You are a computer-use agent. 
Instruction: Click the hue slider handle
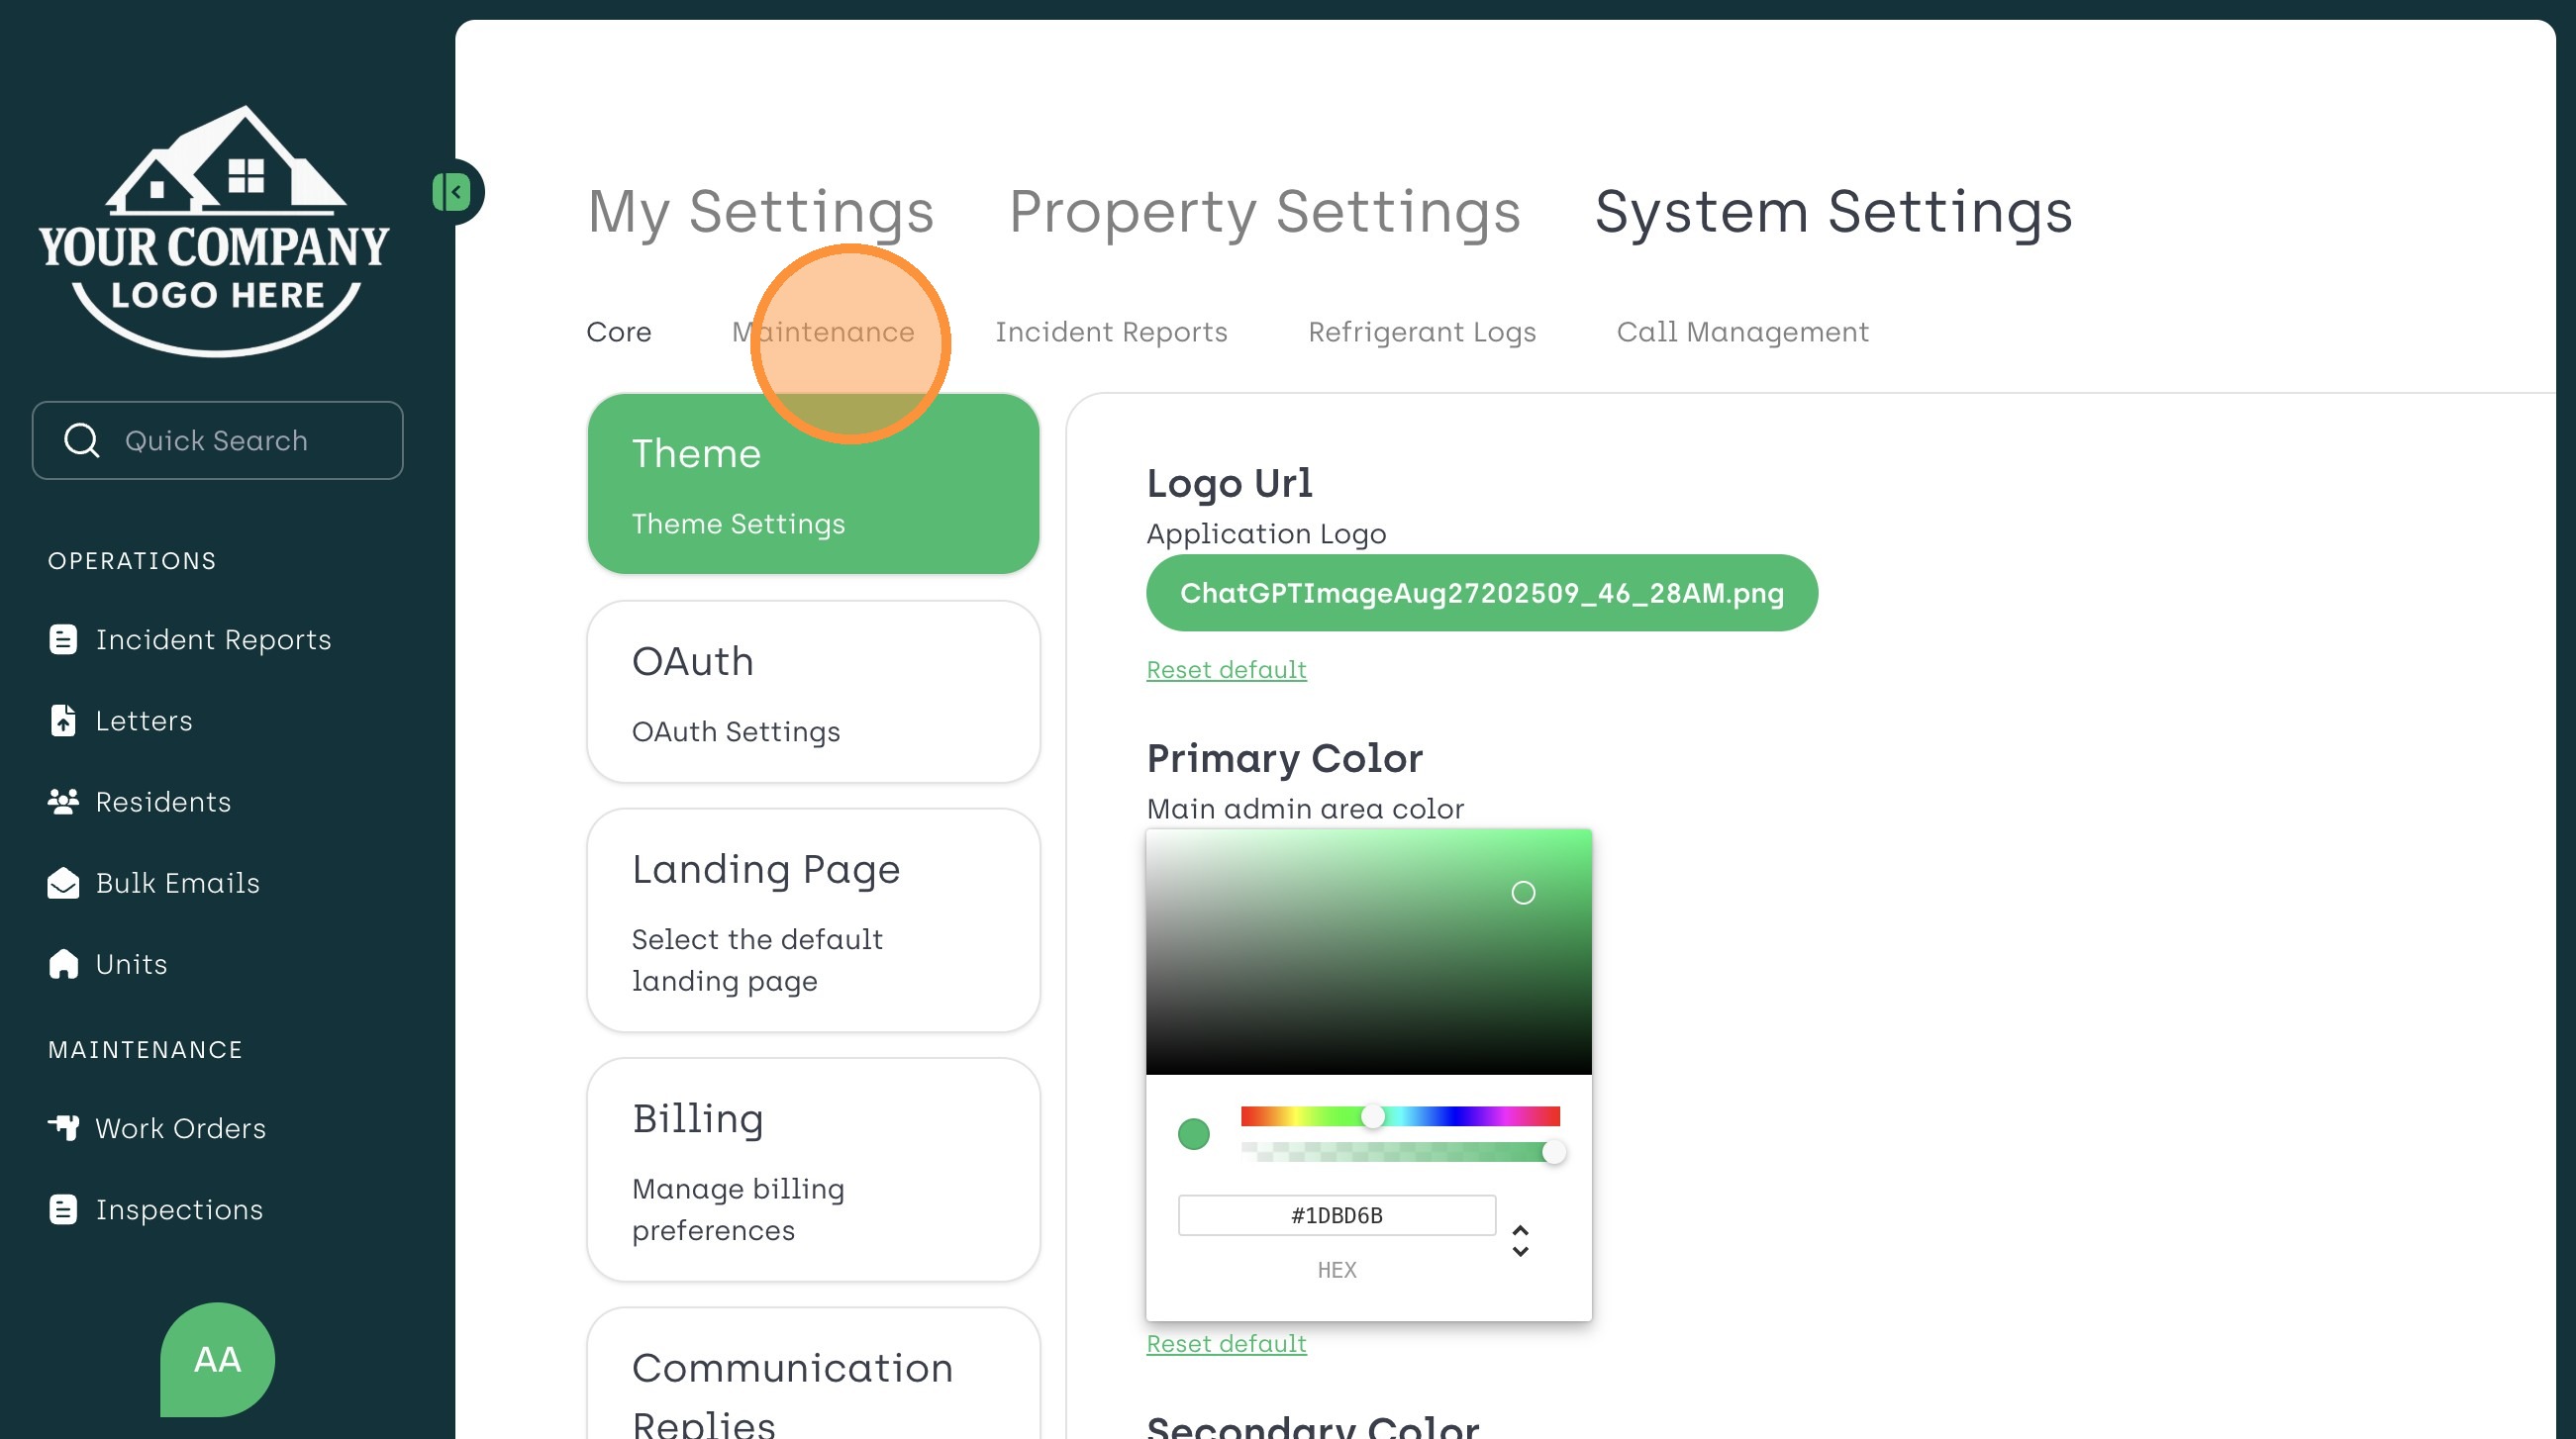coord(1373,1116)
